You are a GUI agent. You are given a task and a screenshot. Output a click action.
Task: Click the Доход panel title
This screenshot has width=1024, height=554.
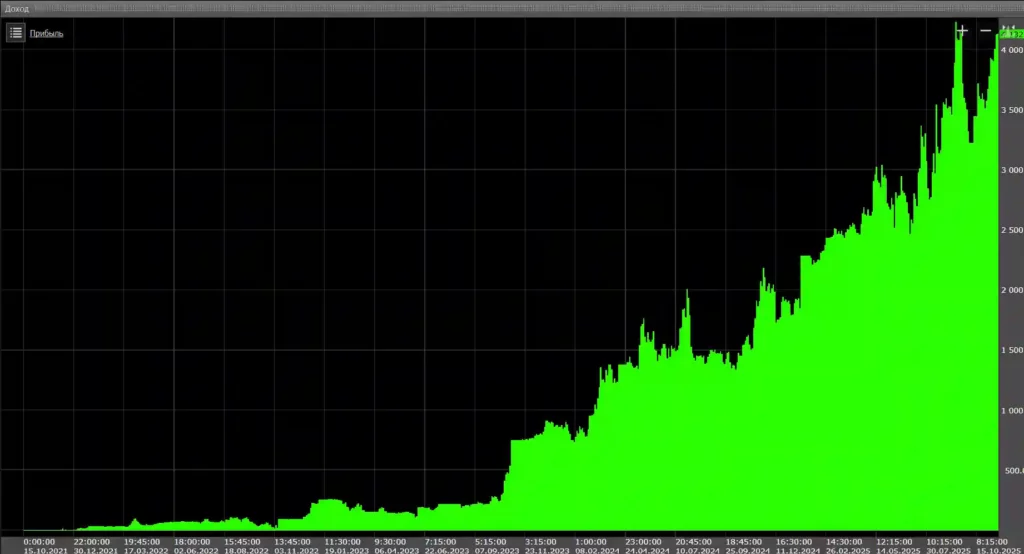pyautogui.click(x=16, y=8)
